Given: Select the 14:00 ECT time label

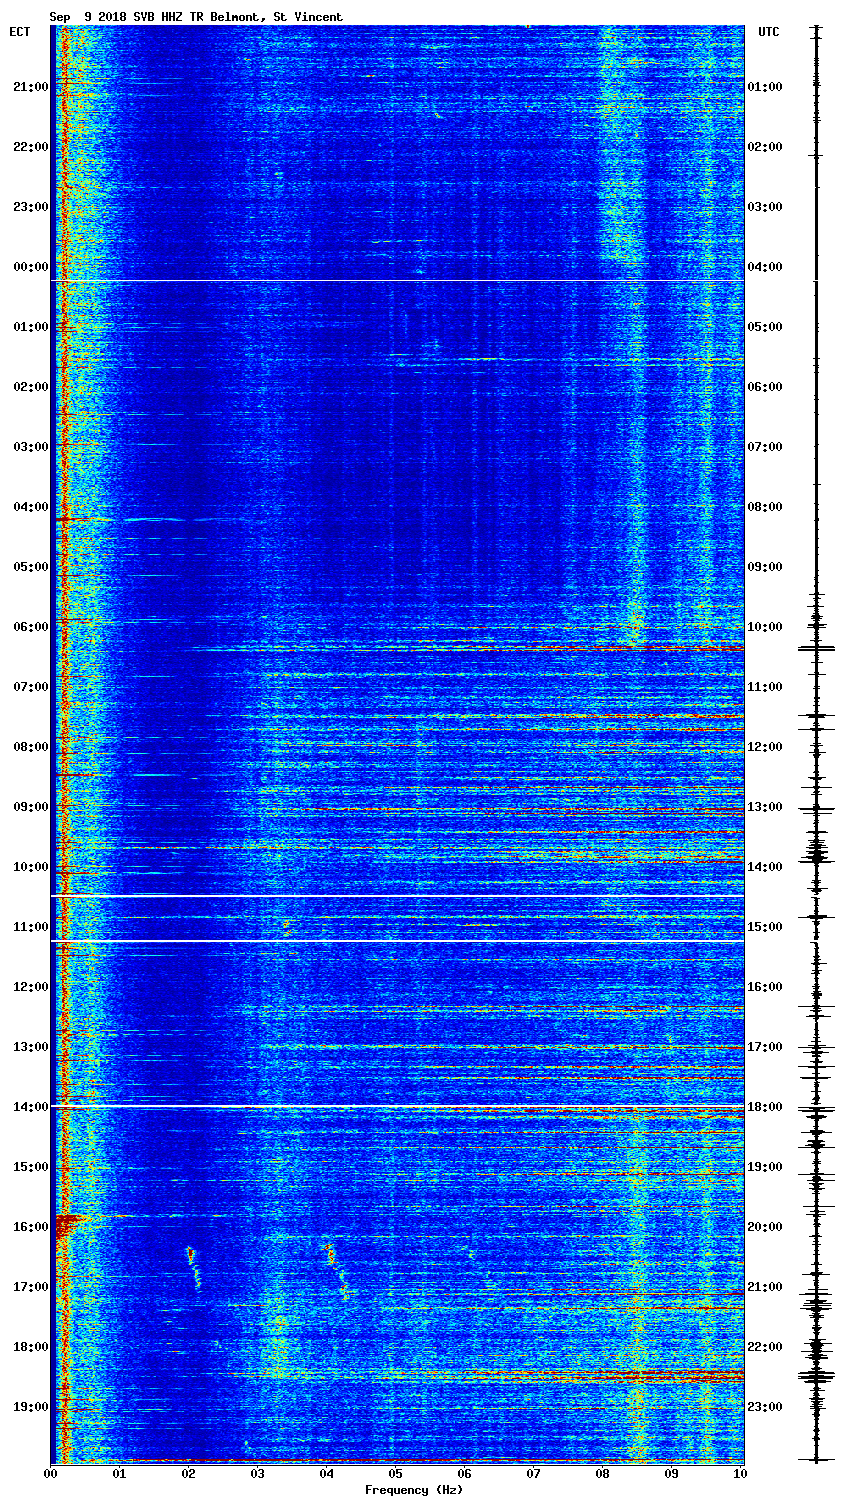Looking at the screenshot, I should click(29, 1107).
